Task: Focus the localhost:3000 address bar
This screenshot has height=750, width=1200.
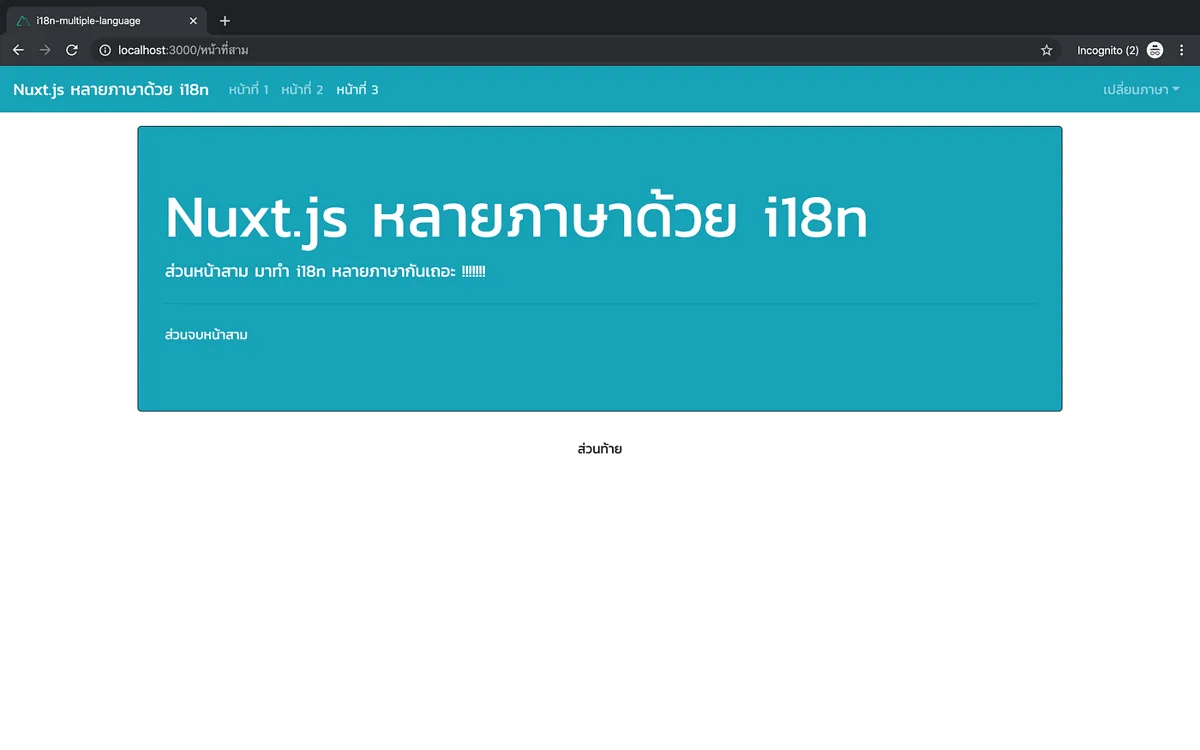Action: click(575, 50)
